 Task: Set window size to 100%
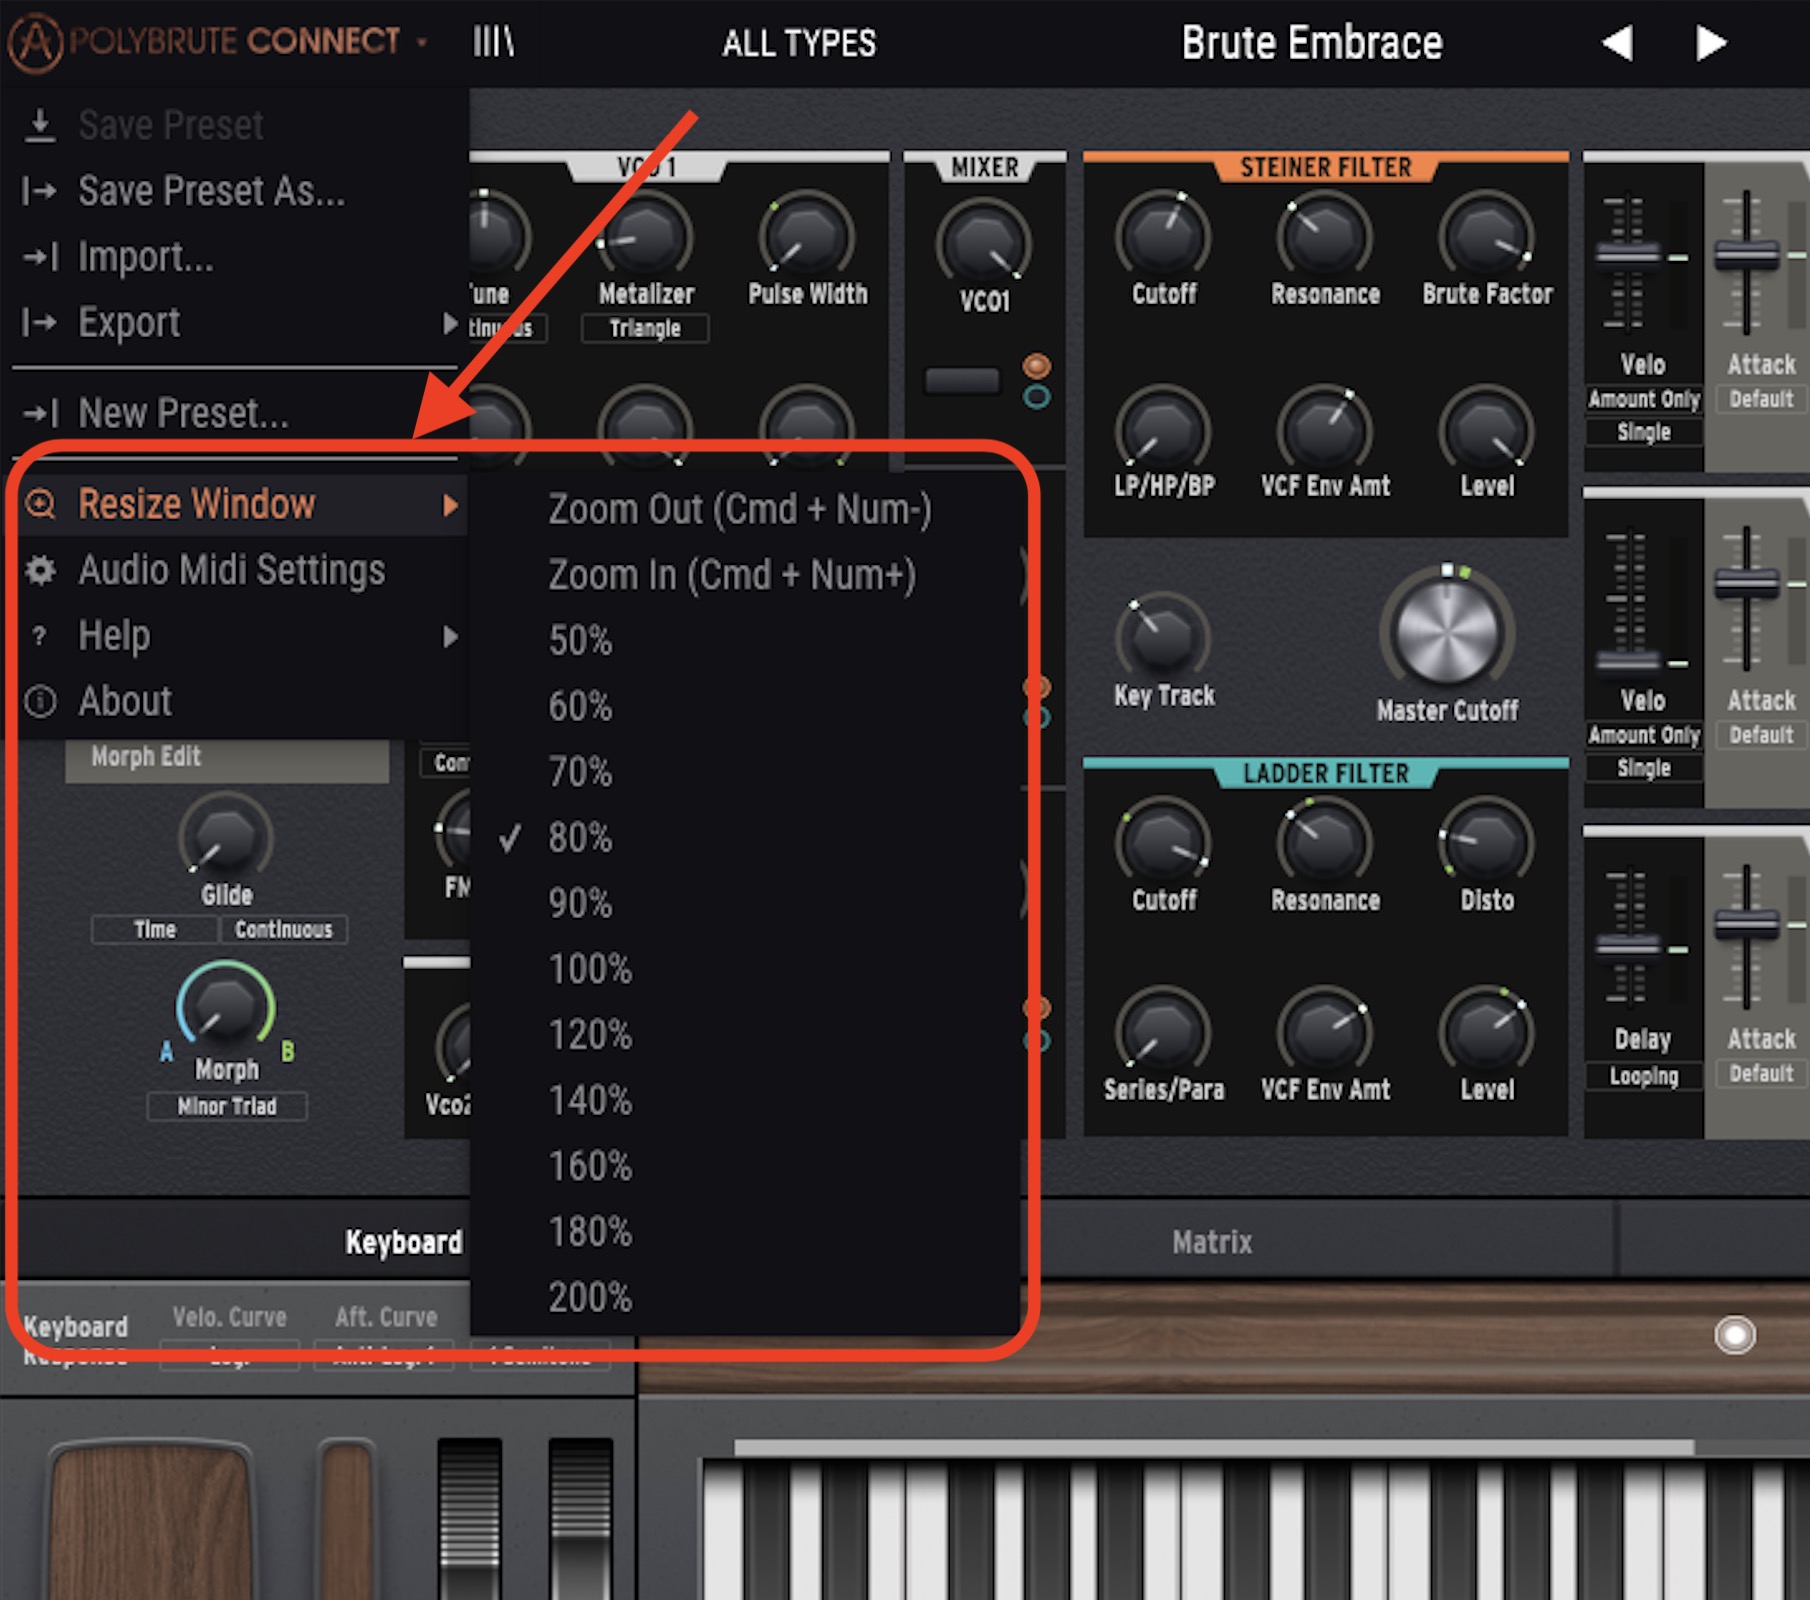745,969
